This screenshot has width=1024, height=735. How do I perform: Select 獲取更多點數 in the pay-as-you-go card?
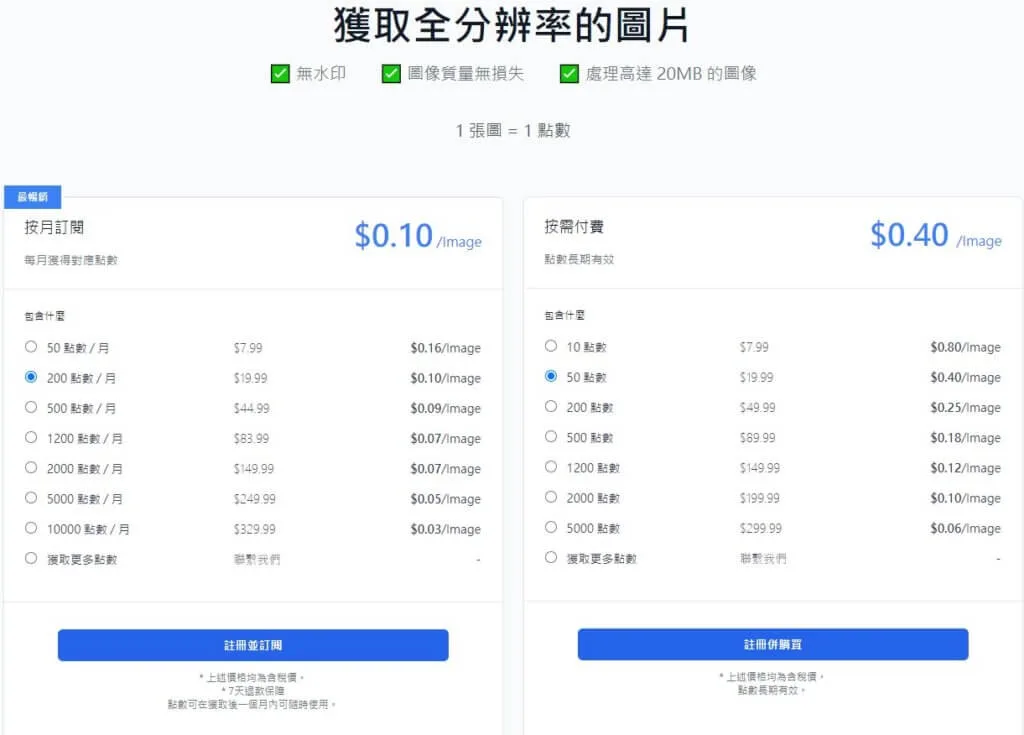[x=551, y=557]
